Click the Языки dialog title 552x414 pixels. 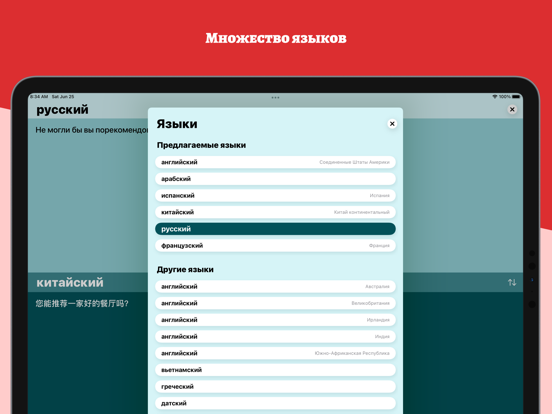coord(177,124)
